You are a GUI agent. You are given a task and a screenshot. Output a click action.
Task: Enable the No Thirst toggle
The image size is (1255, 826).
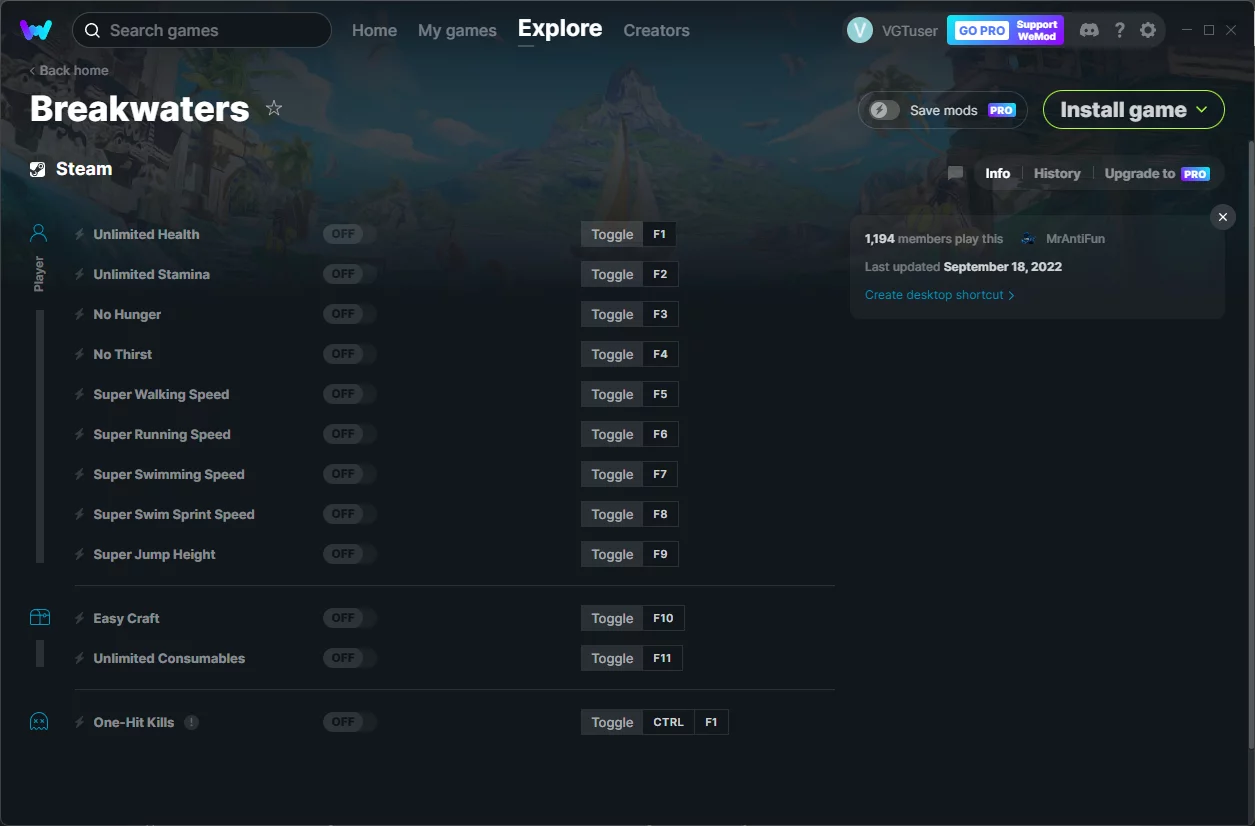coord(349,354)
